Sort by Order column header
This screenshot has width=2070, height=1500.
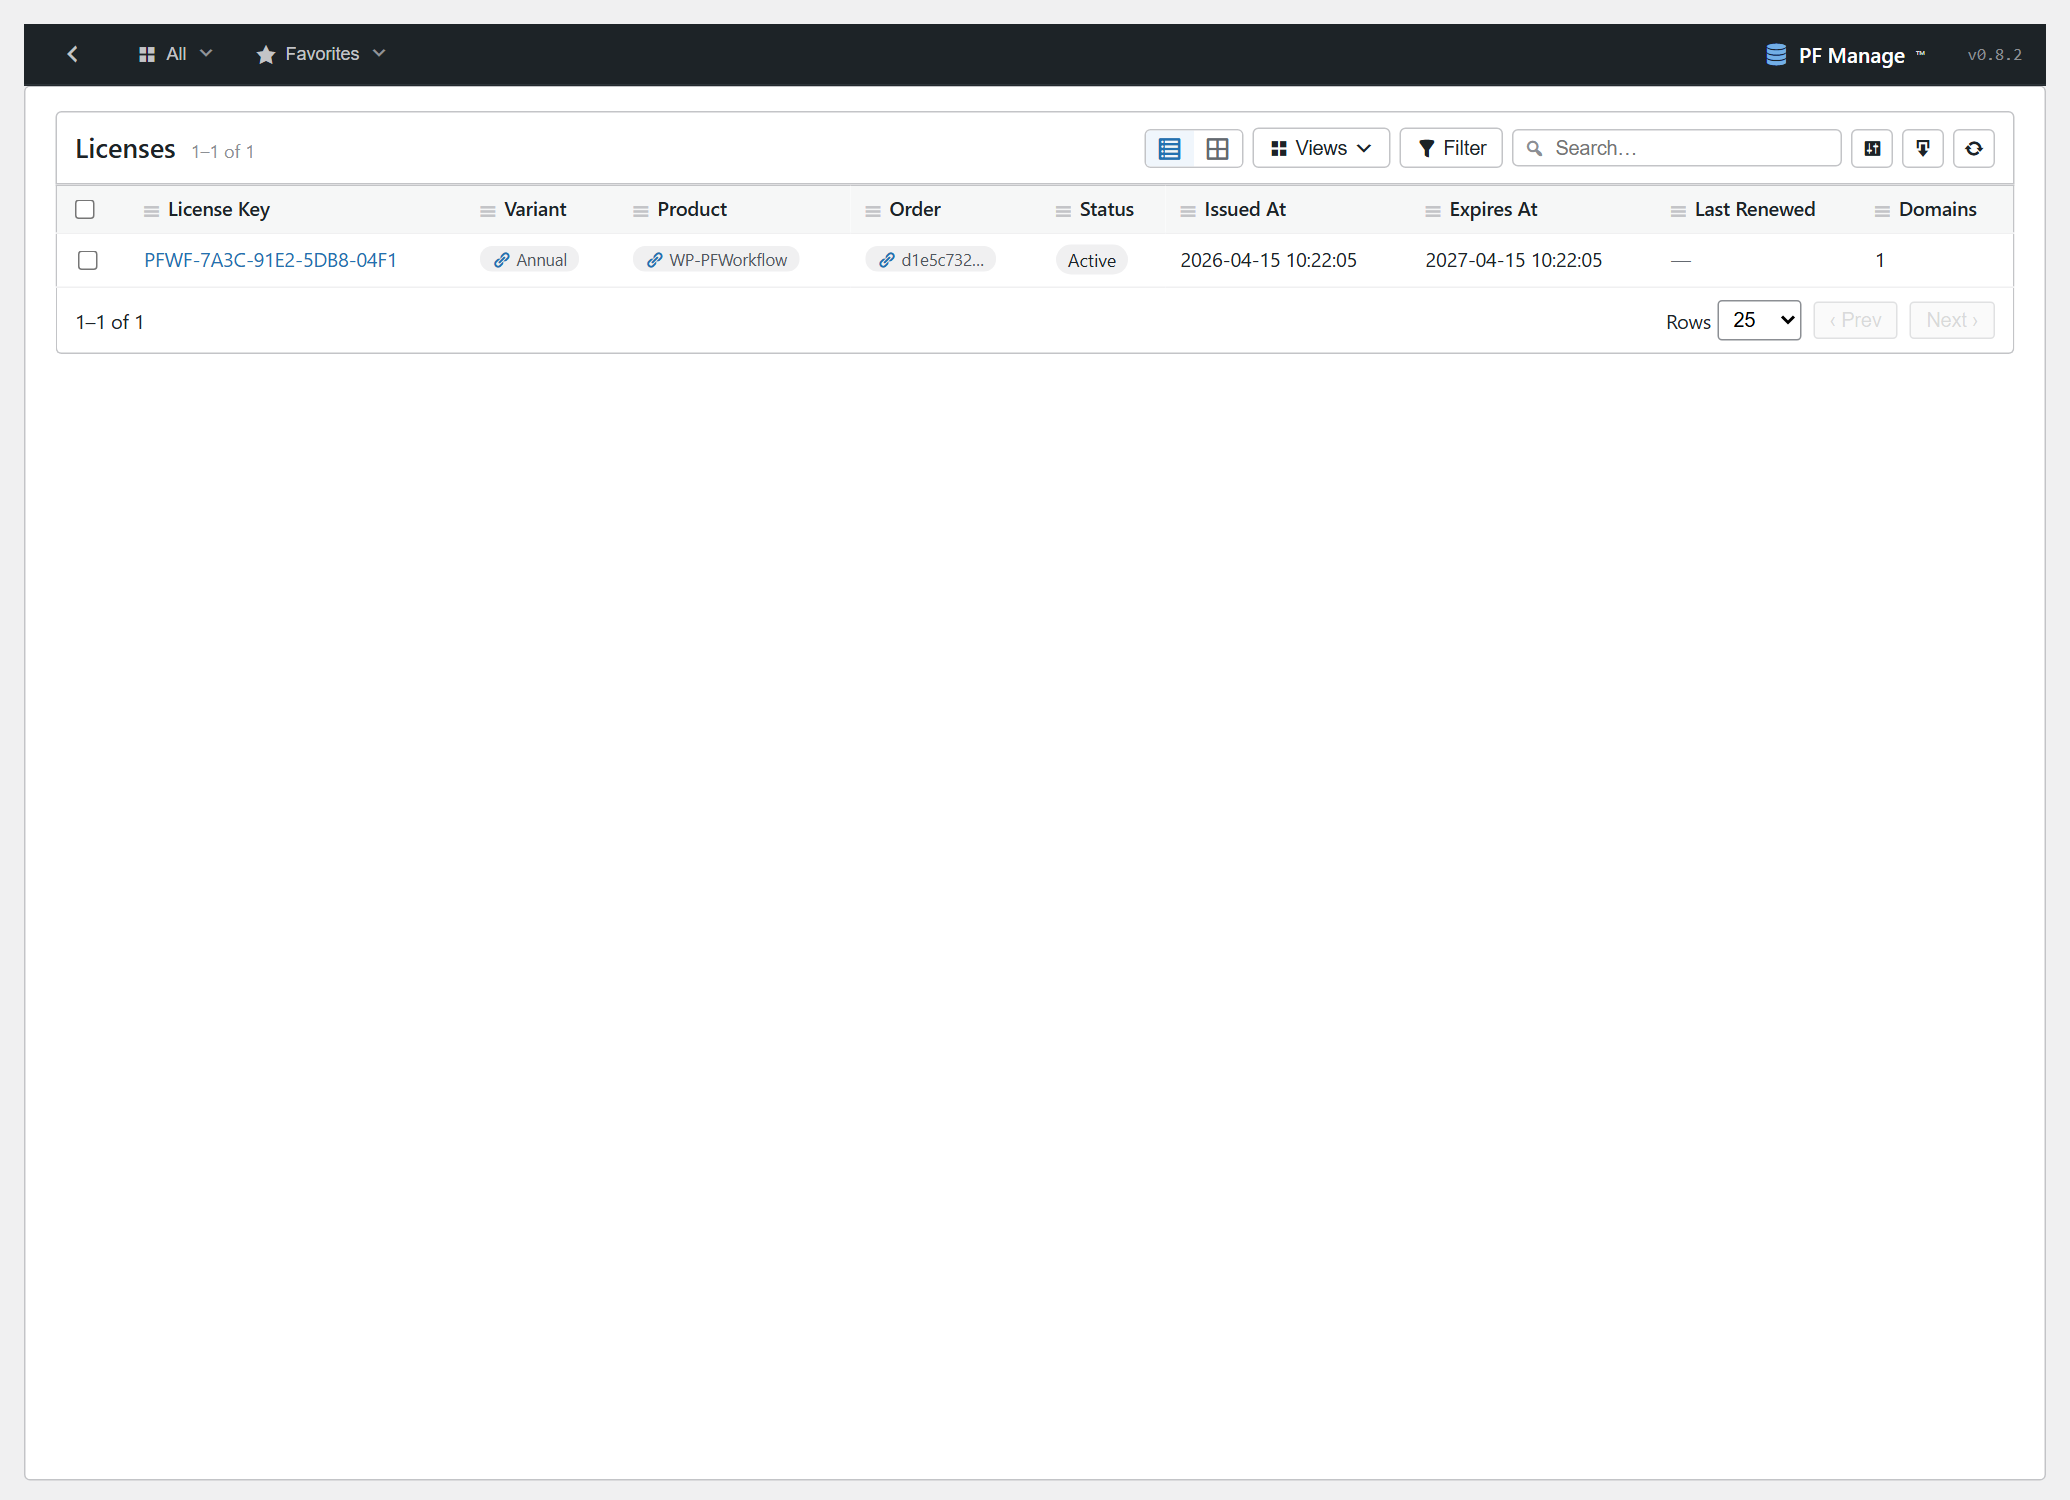915,209
